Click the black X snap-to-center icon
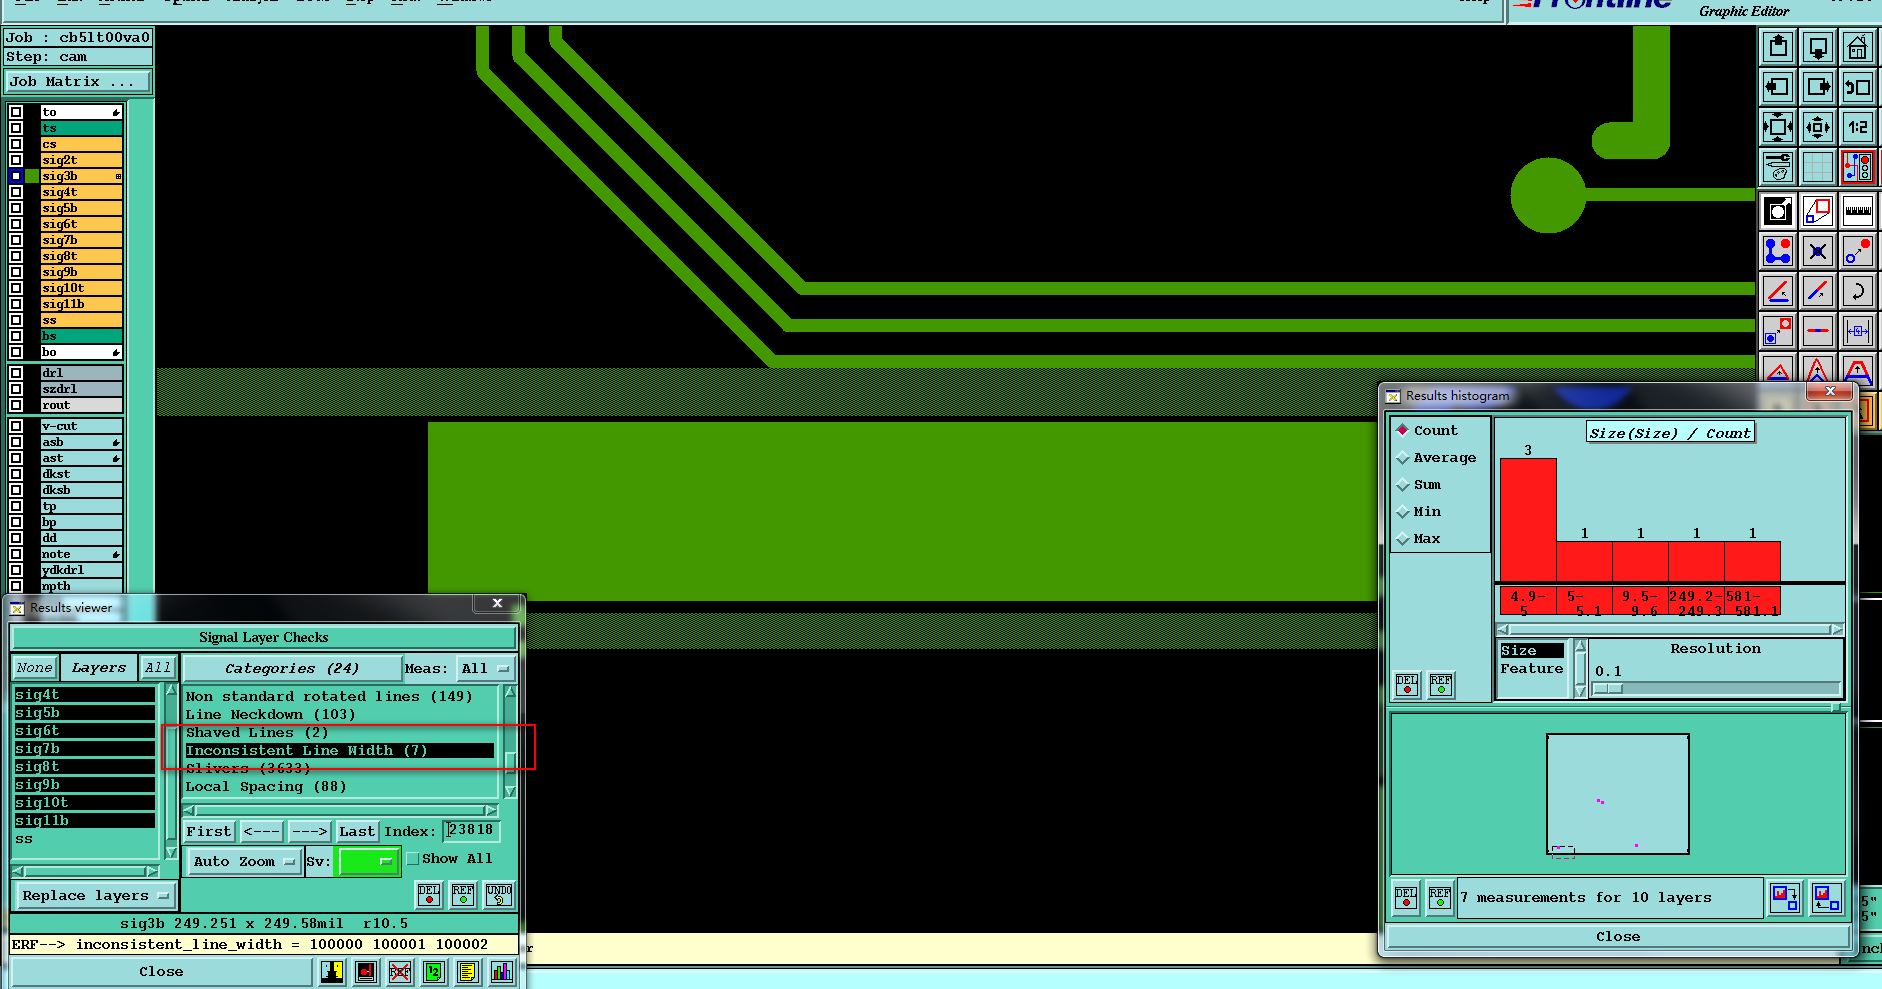 1818,251
